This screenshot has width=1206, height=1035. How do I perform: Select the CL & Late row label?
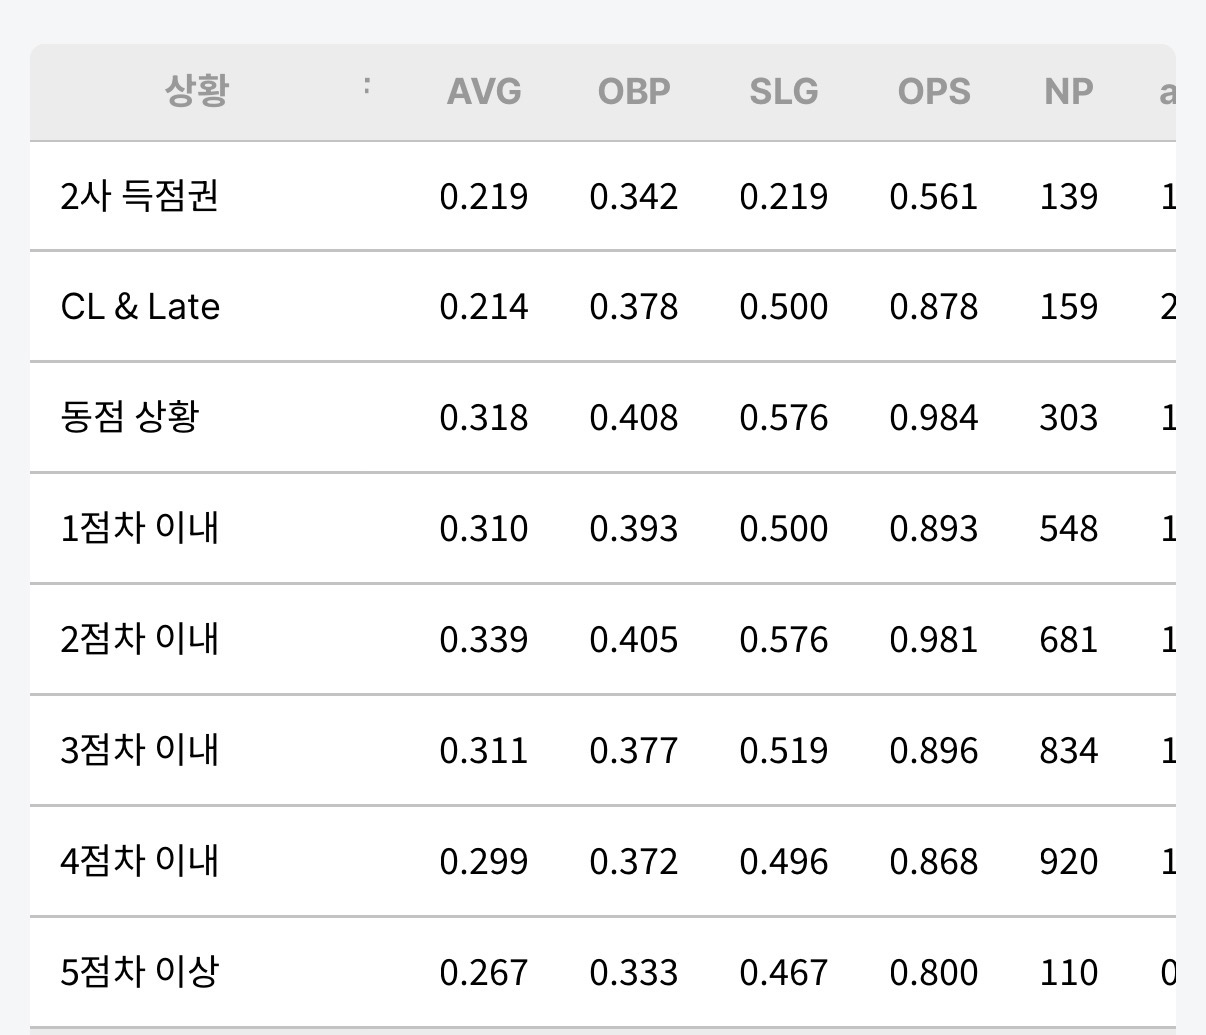pyautogui.click(x=140, y=307)
